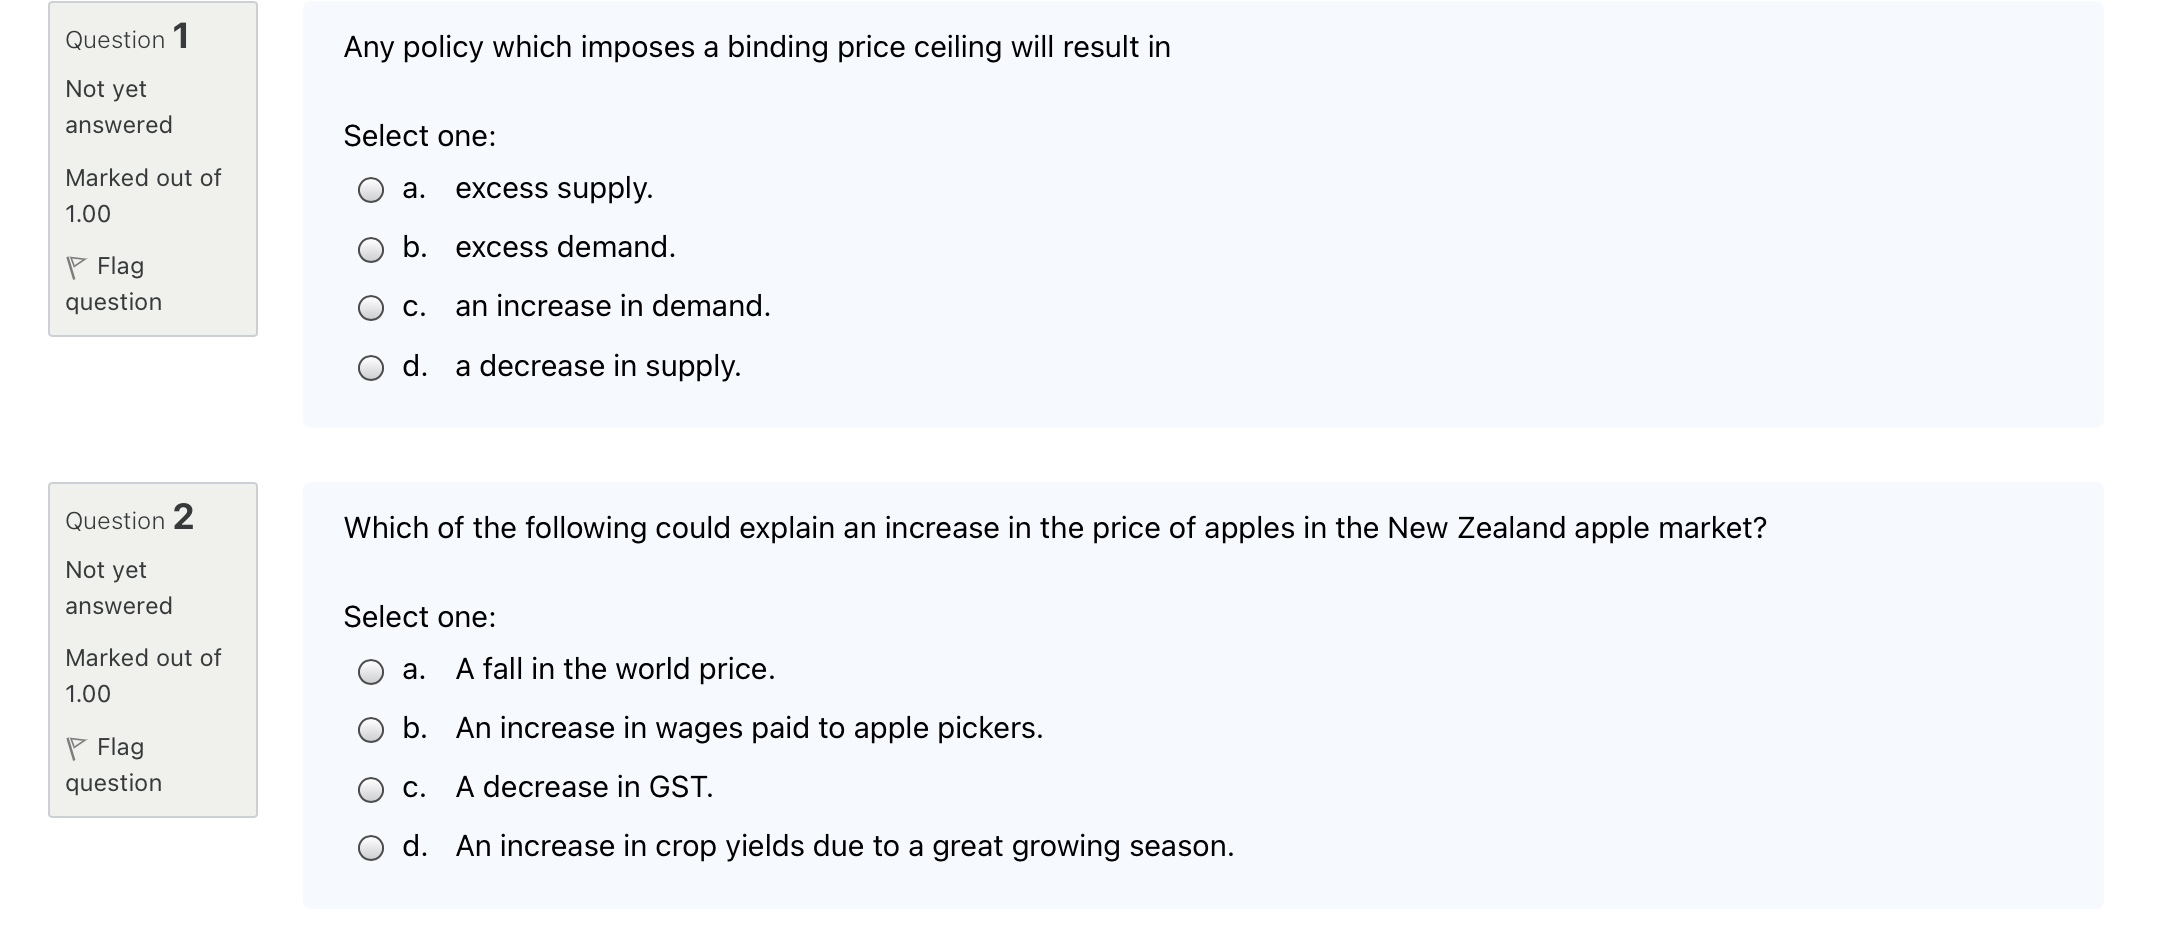Select answer d. An increase in crop yields
Screen dimensions: 2160x946
point(371,849)
